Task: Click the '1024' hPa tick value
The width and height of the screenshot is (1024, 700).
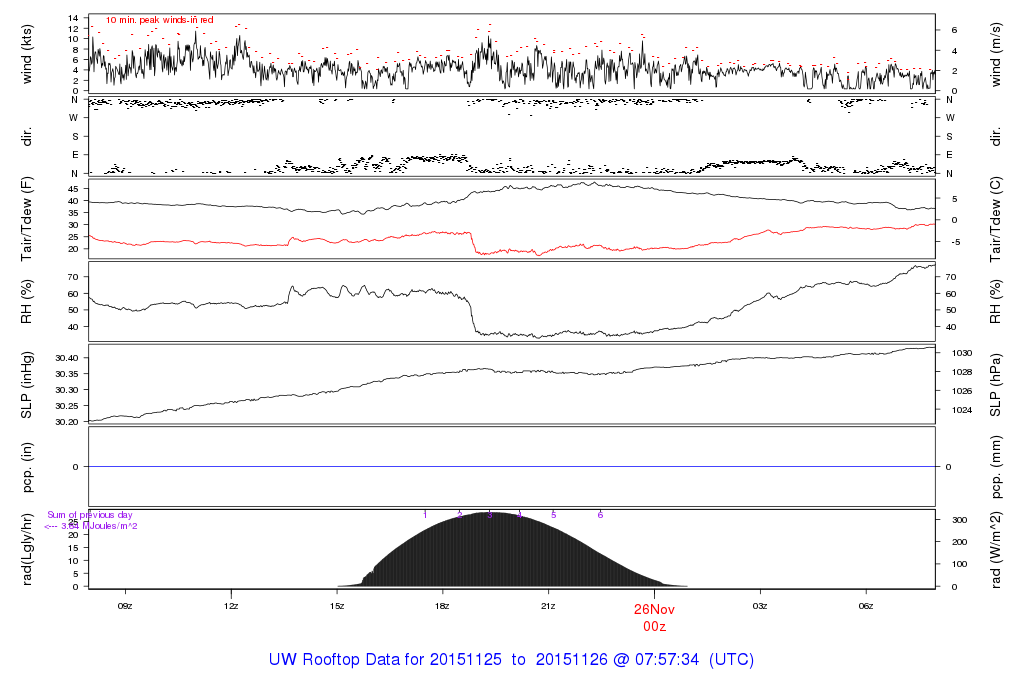Action: pyautogui.click(x=962, y=410)
